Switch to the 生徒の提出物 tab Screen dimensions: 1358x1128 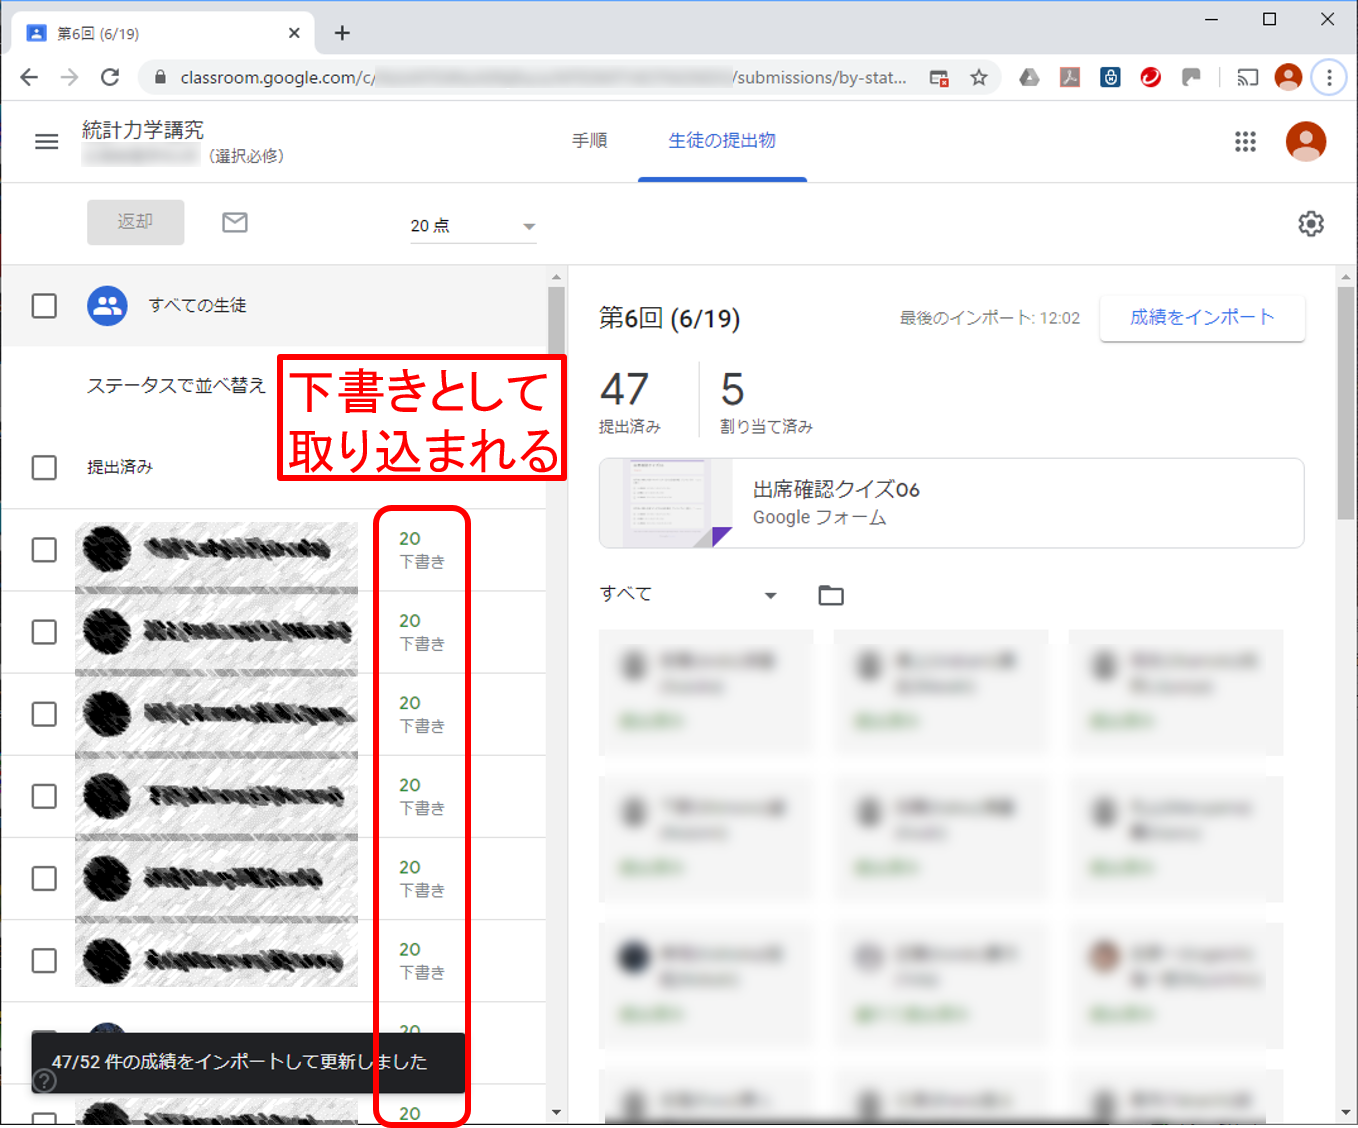click(722, 141)
